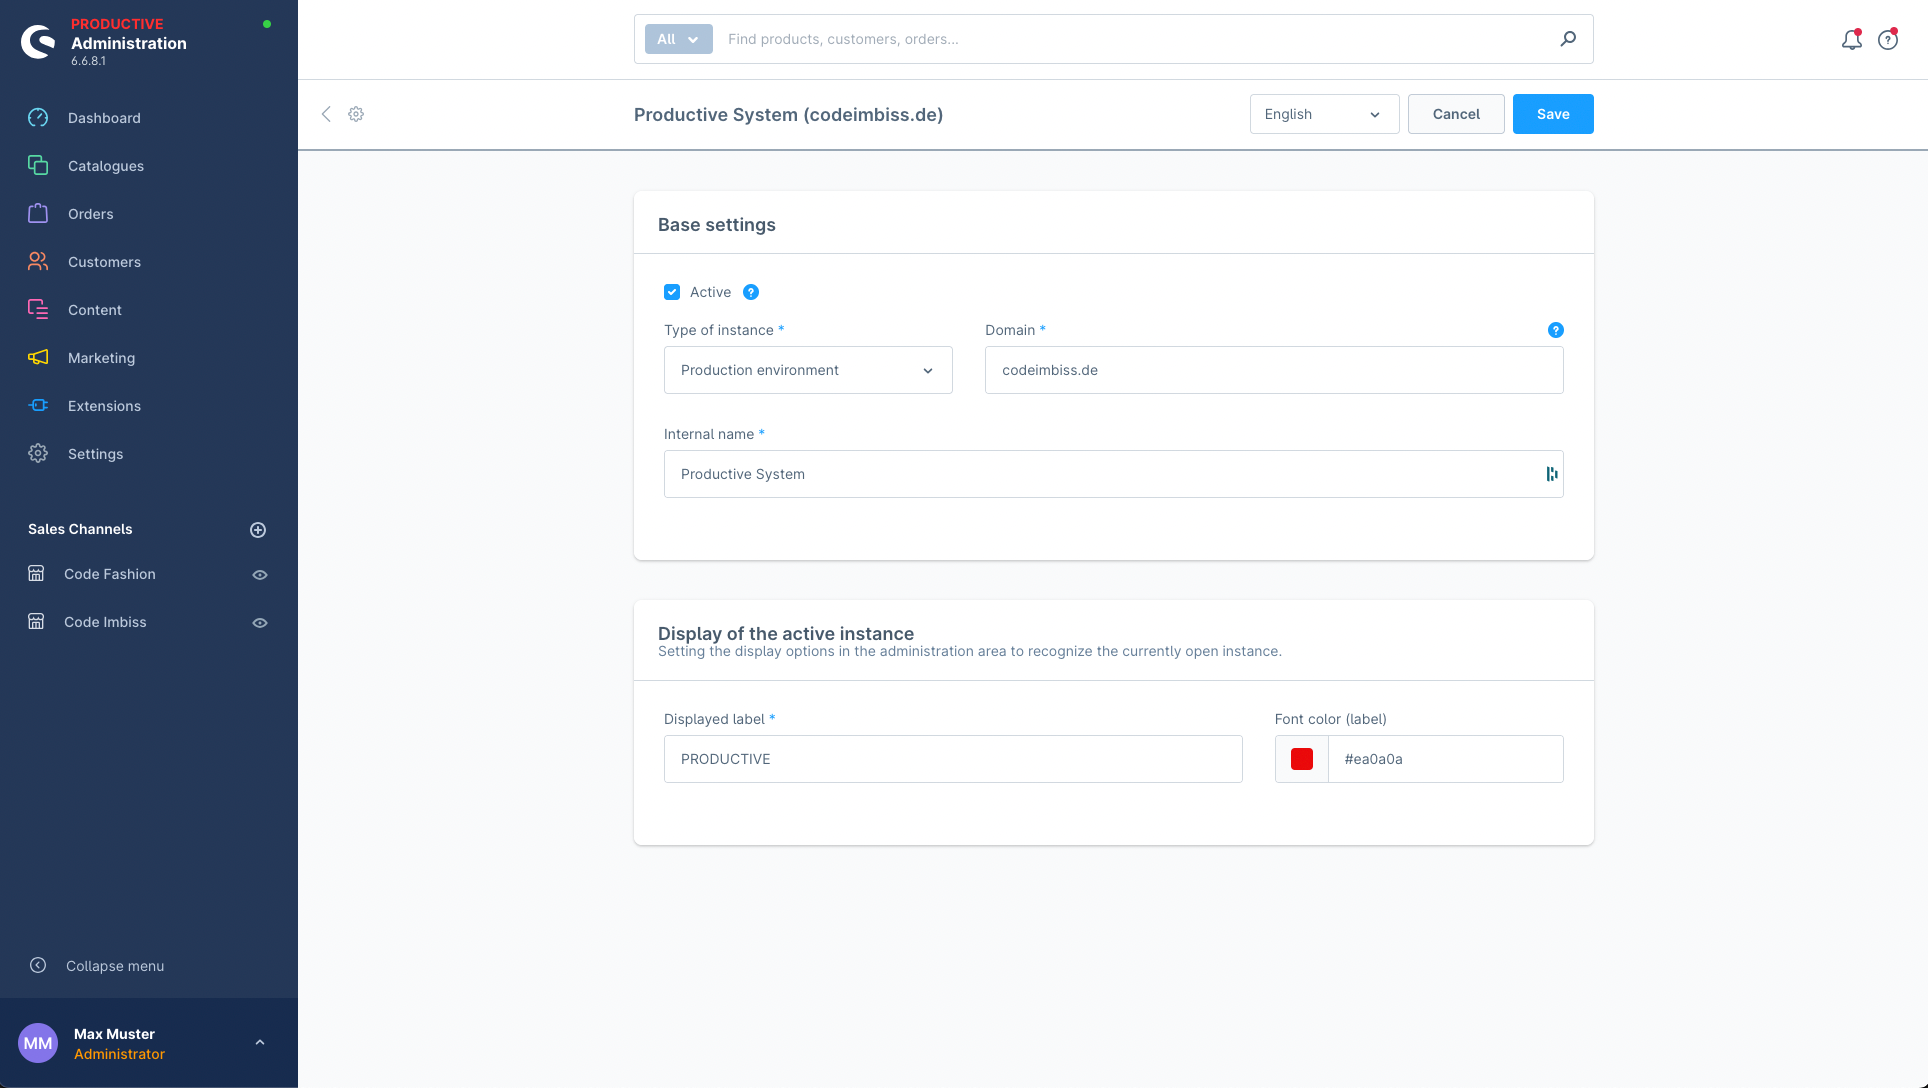Click the Extensions sidebar icon
This screenshot has height=1088, width=1928.
click(x=38, y=405)
